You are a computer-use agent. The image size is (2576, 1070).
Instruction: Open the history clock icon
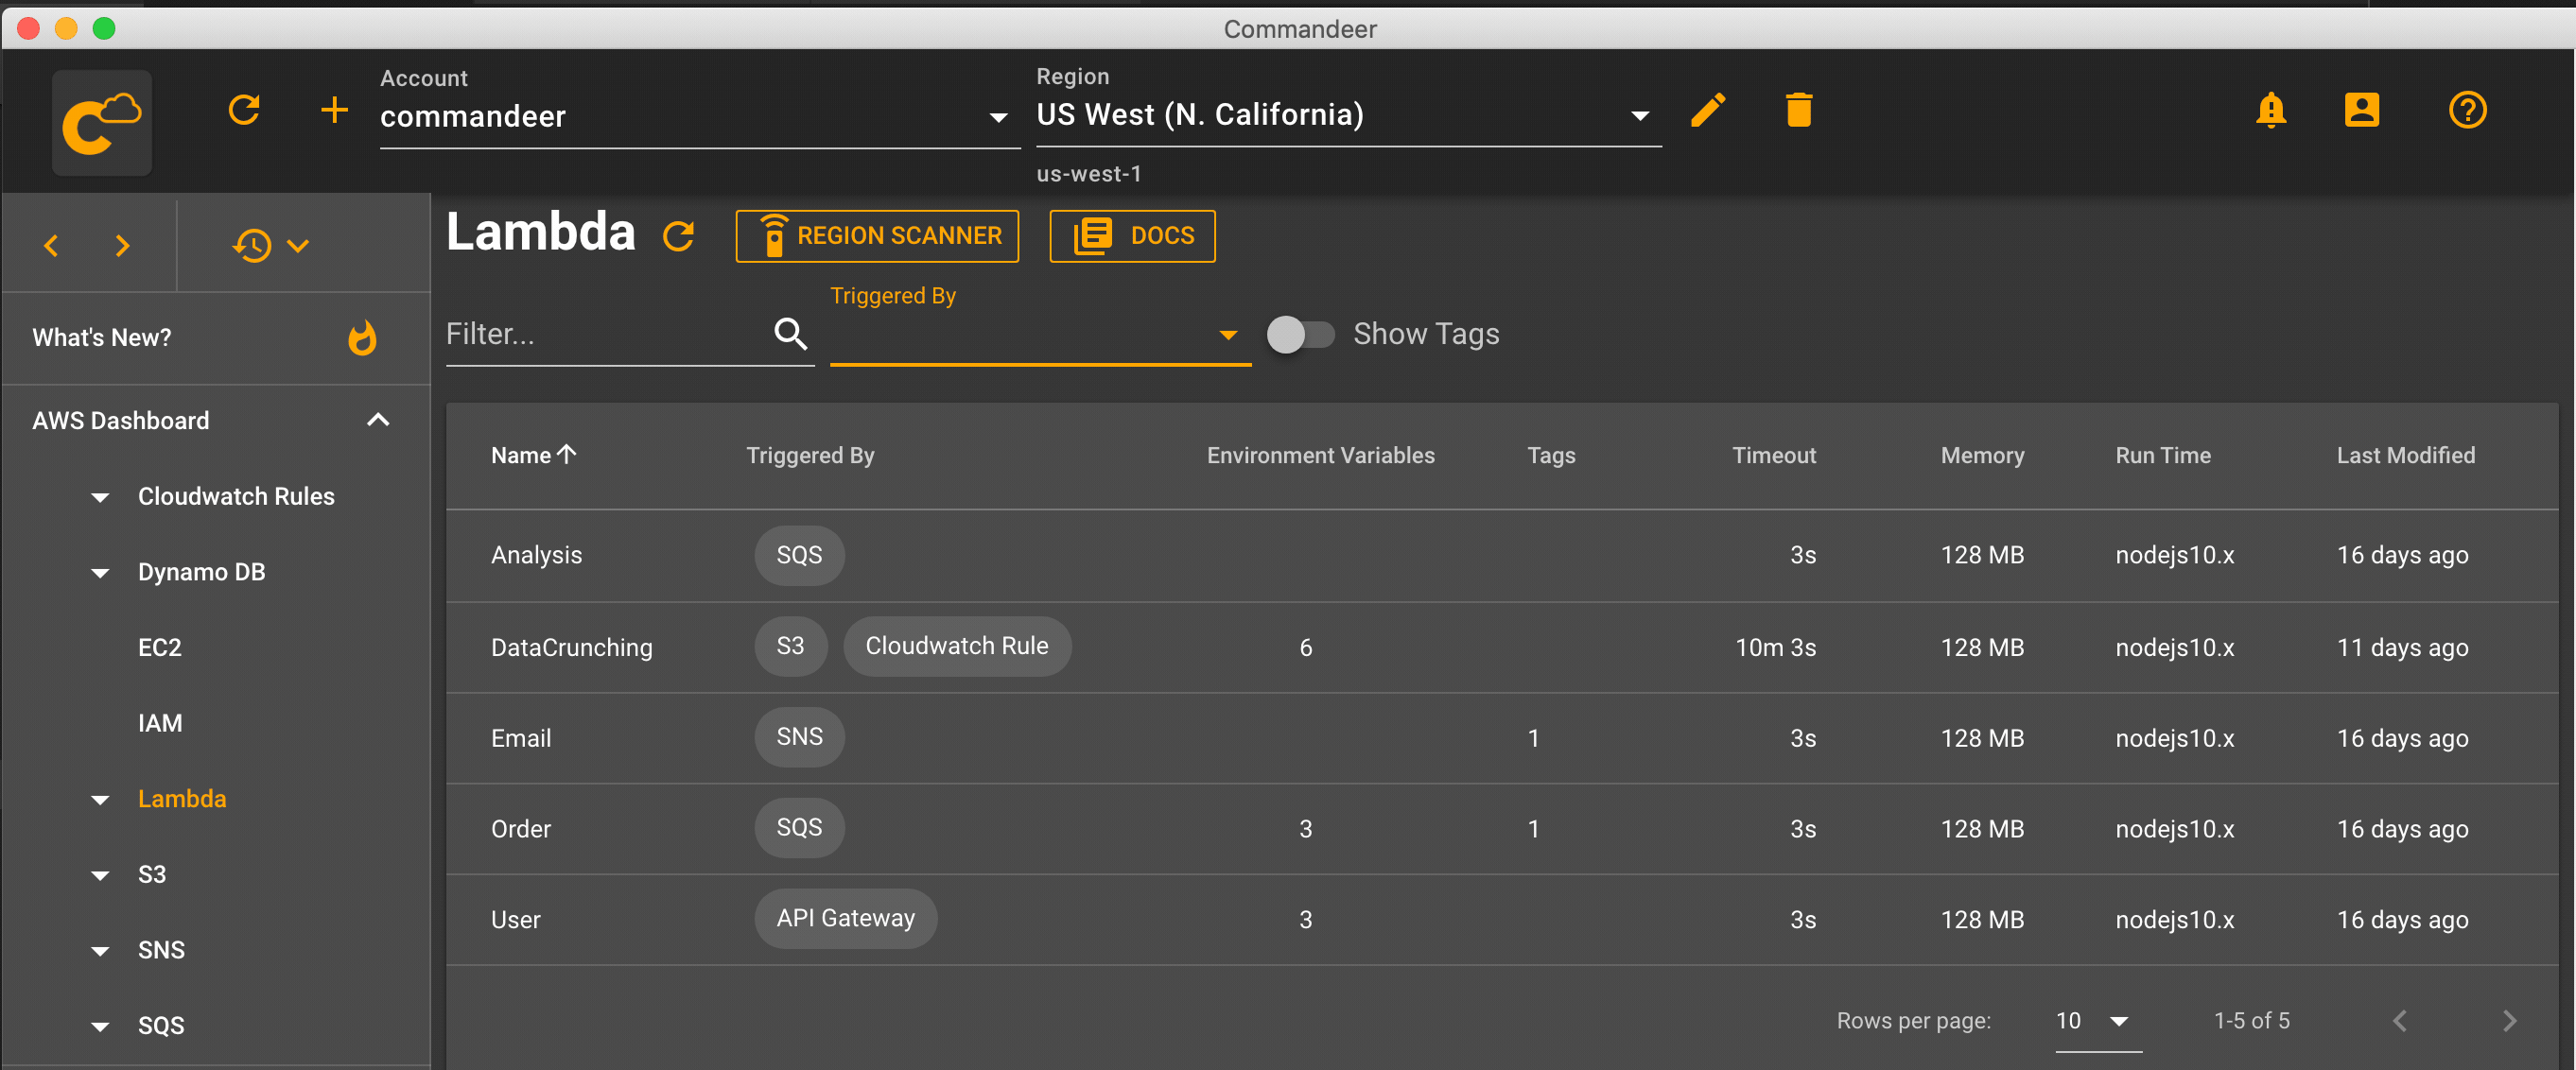(x=252, y=245)
